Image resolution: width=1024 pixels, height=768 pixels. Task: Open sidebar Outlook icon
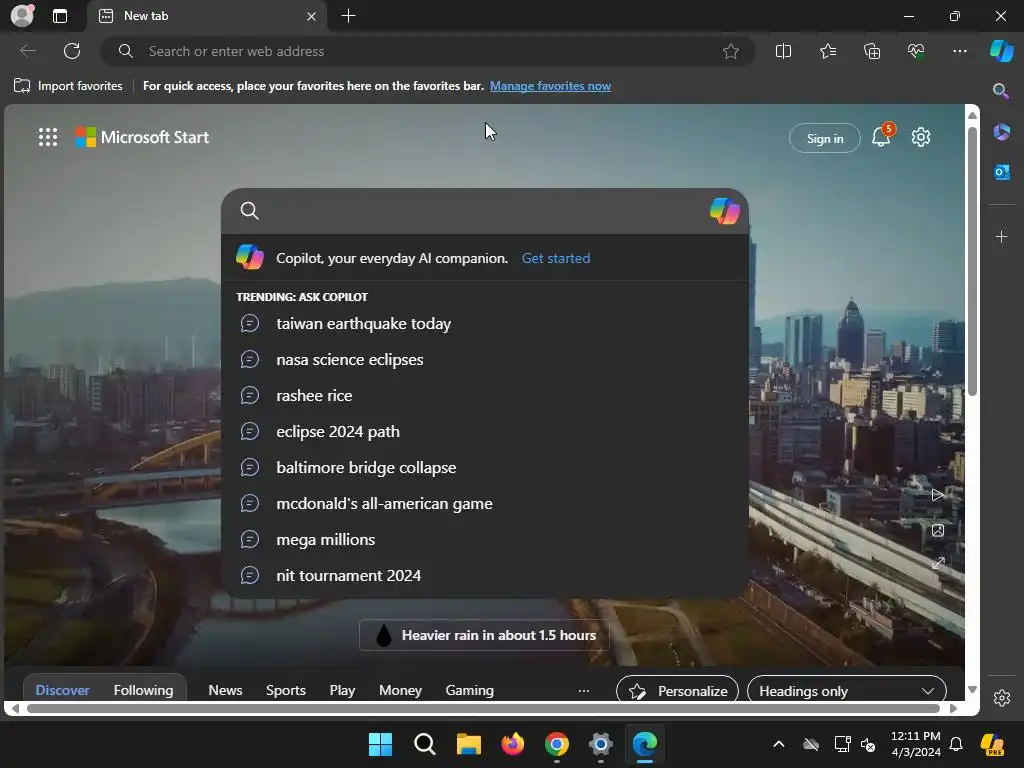(1001, 172)
